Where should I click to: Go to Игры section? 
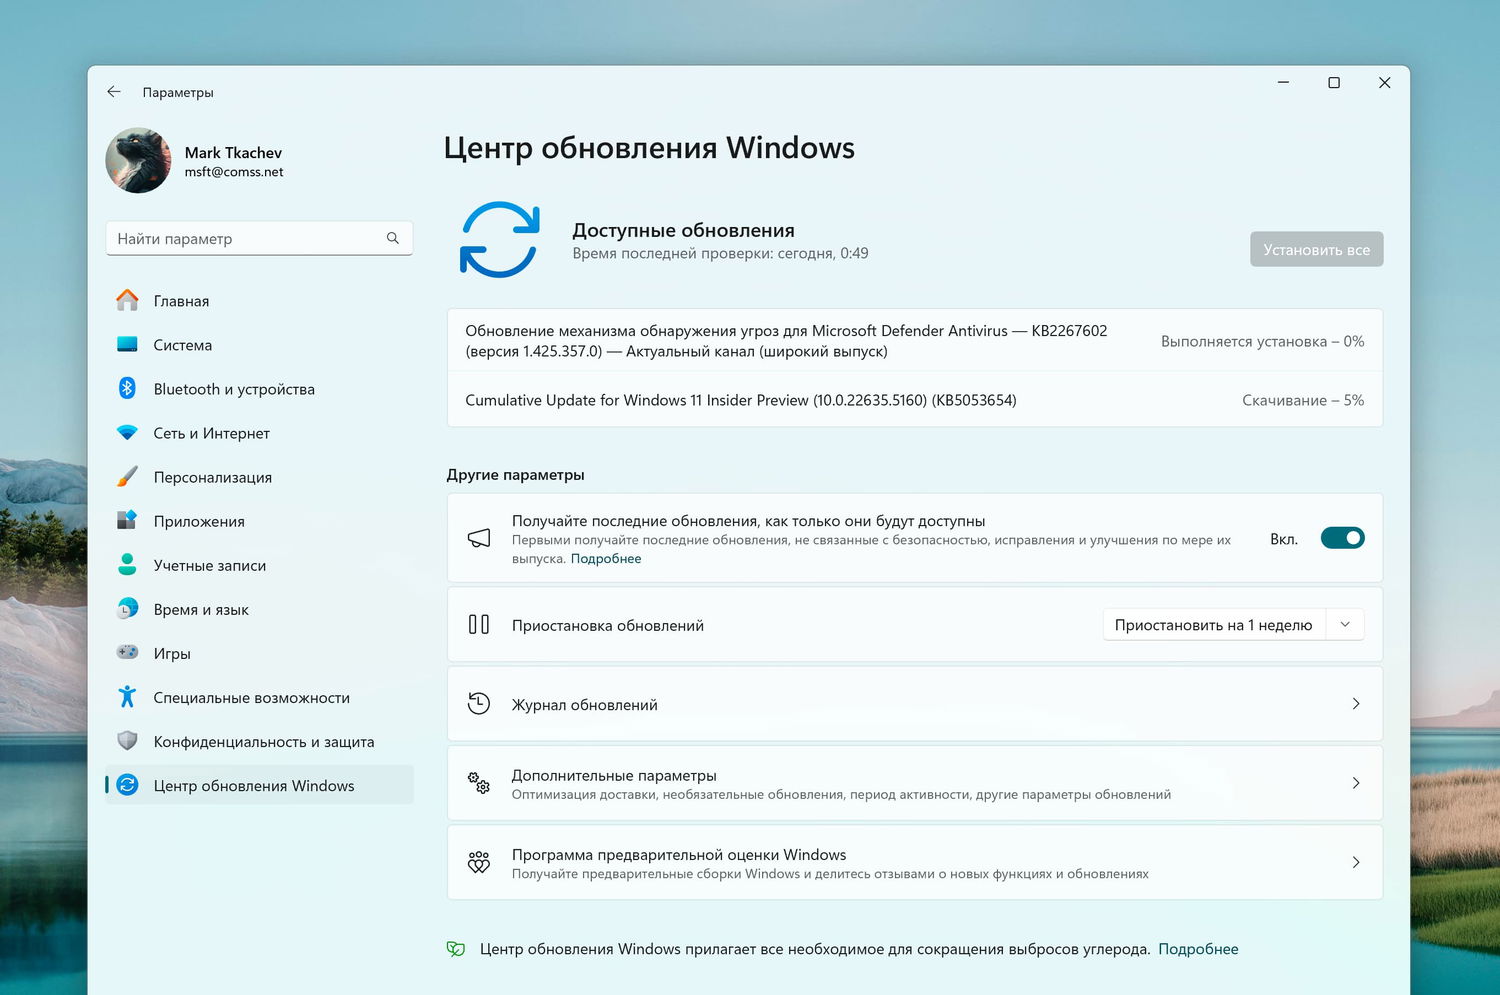[x=259, y=653]
